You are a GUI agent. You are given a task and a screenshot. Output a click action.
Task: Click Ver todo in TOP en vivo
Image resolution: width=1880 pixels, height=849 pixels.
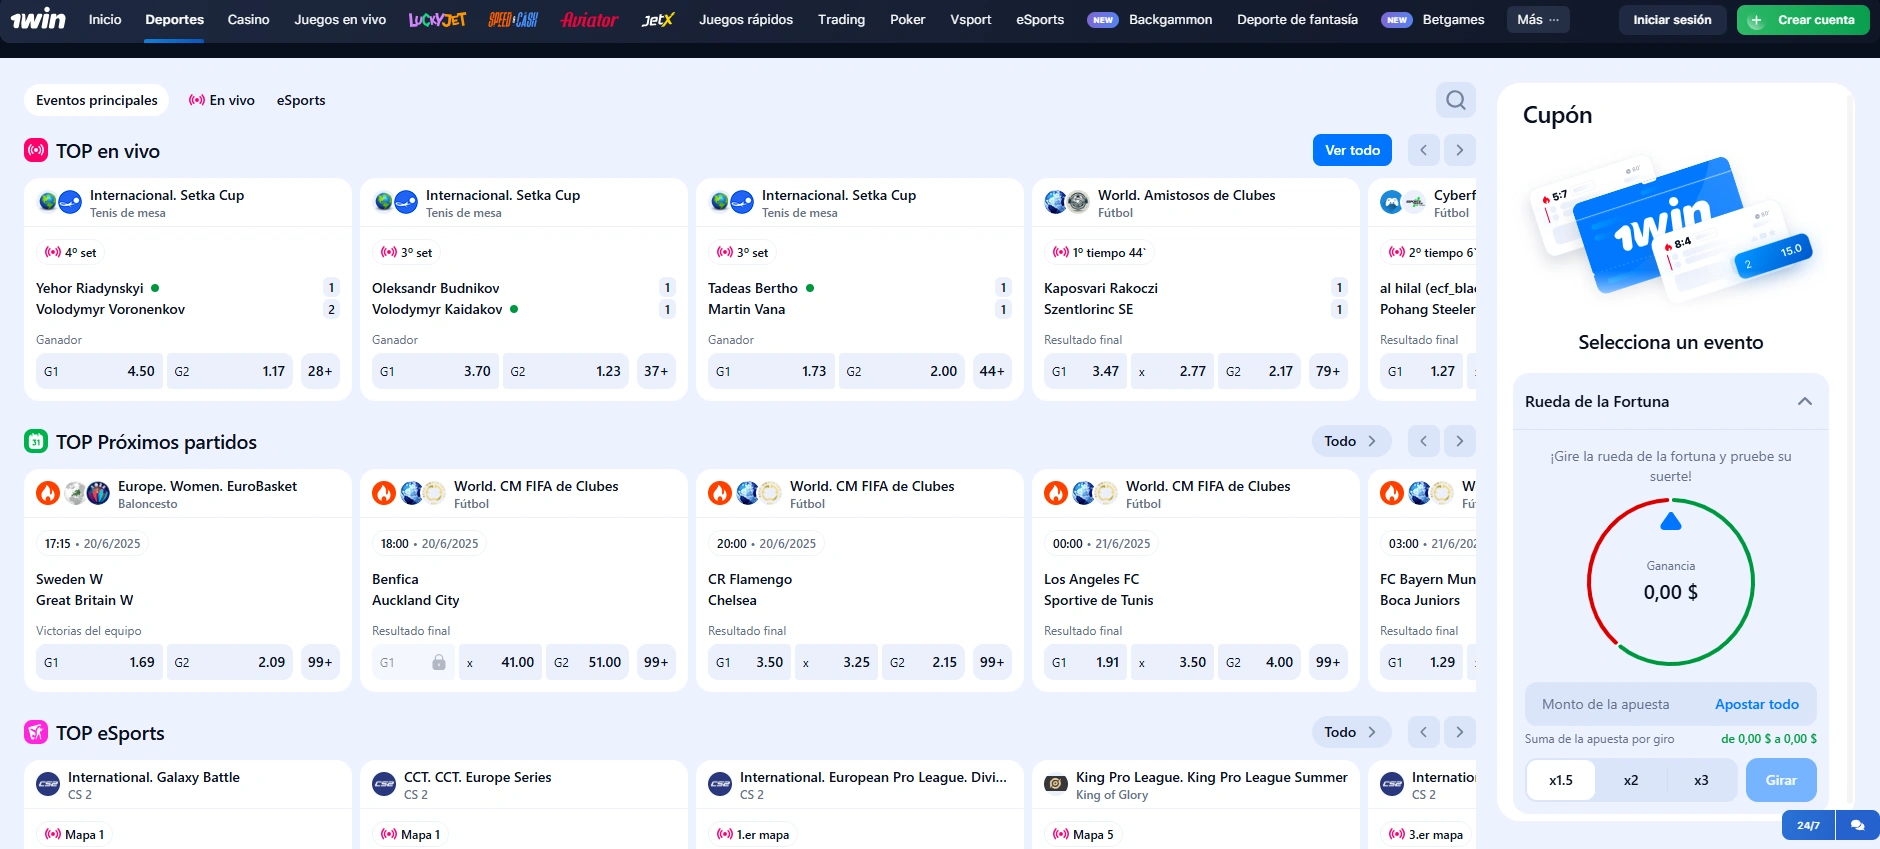(1352, 150)
